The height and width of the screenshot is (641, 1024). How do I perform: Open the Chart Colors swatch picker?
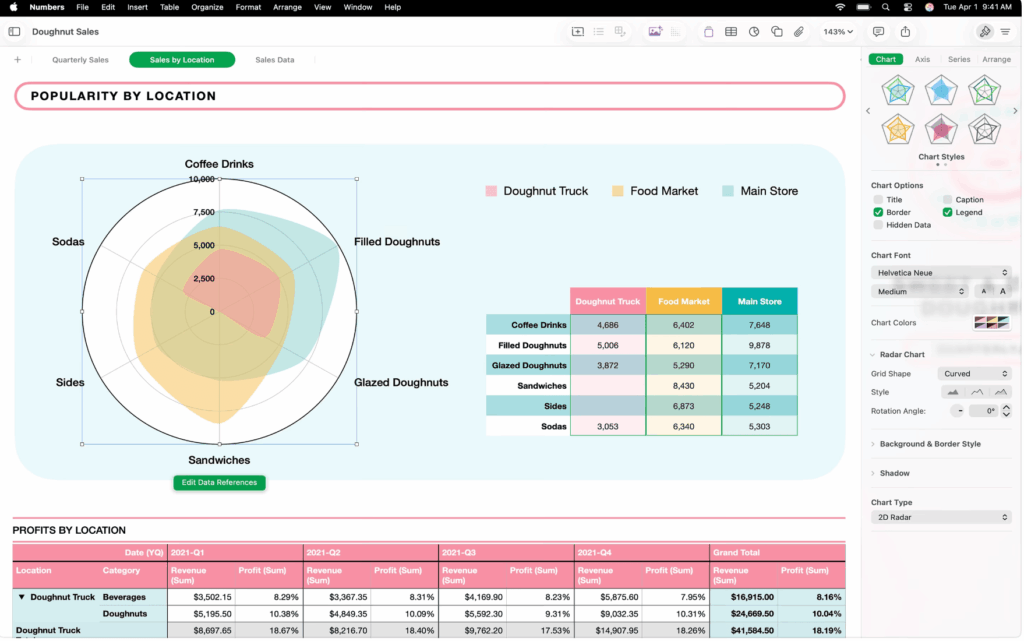click(x=993, y=321)
